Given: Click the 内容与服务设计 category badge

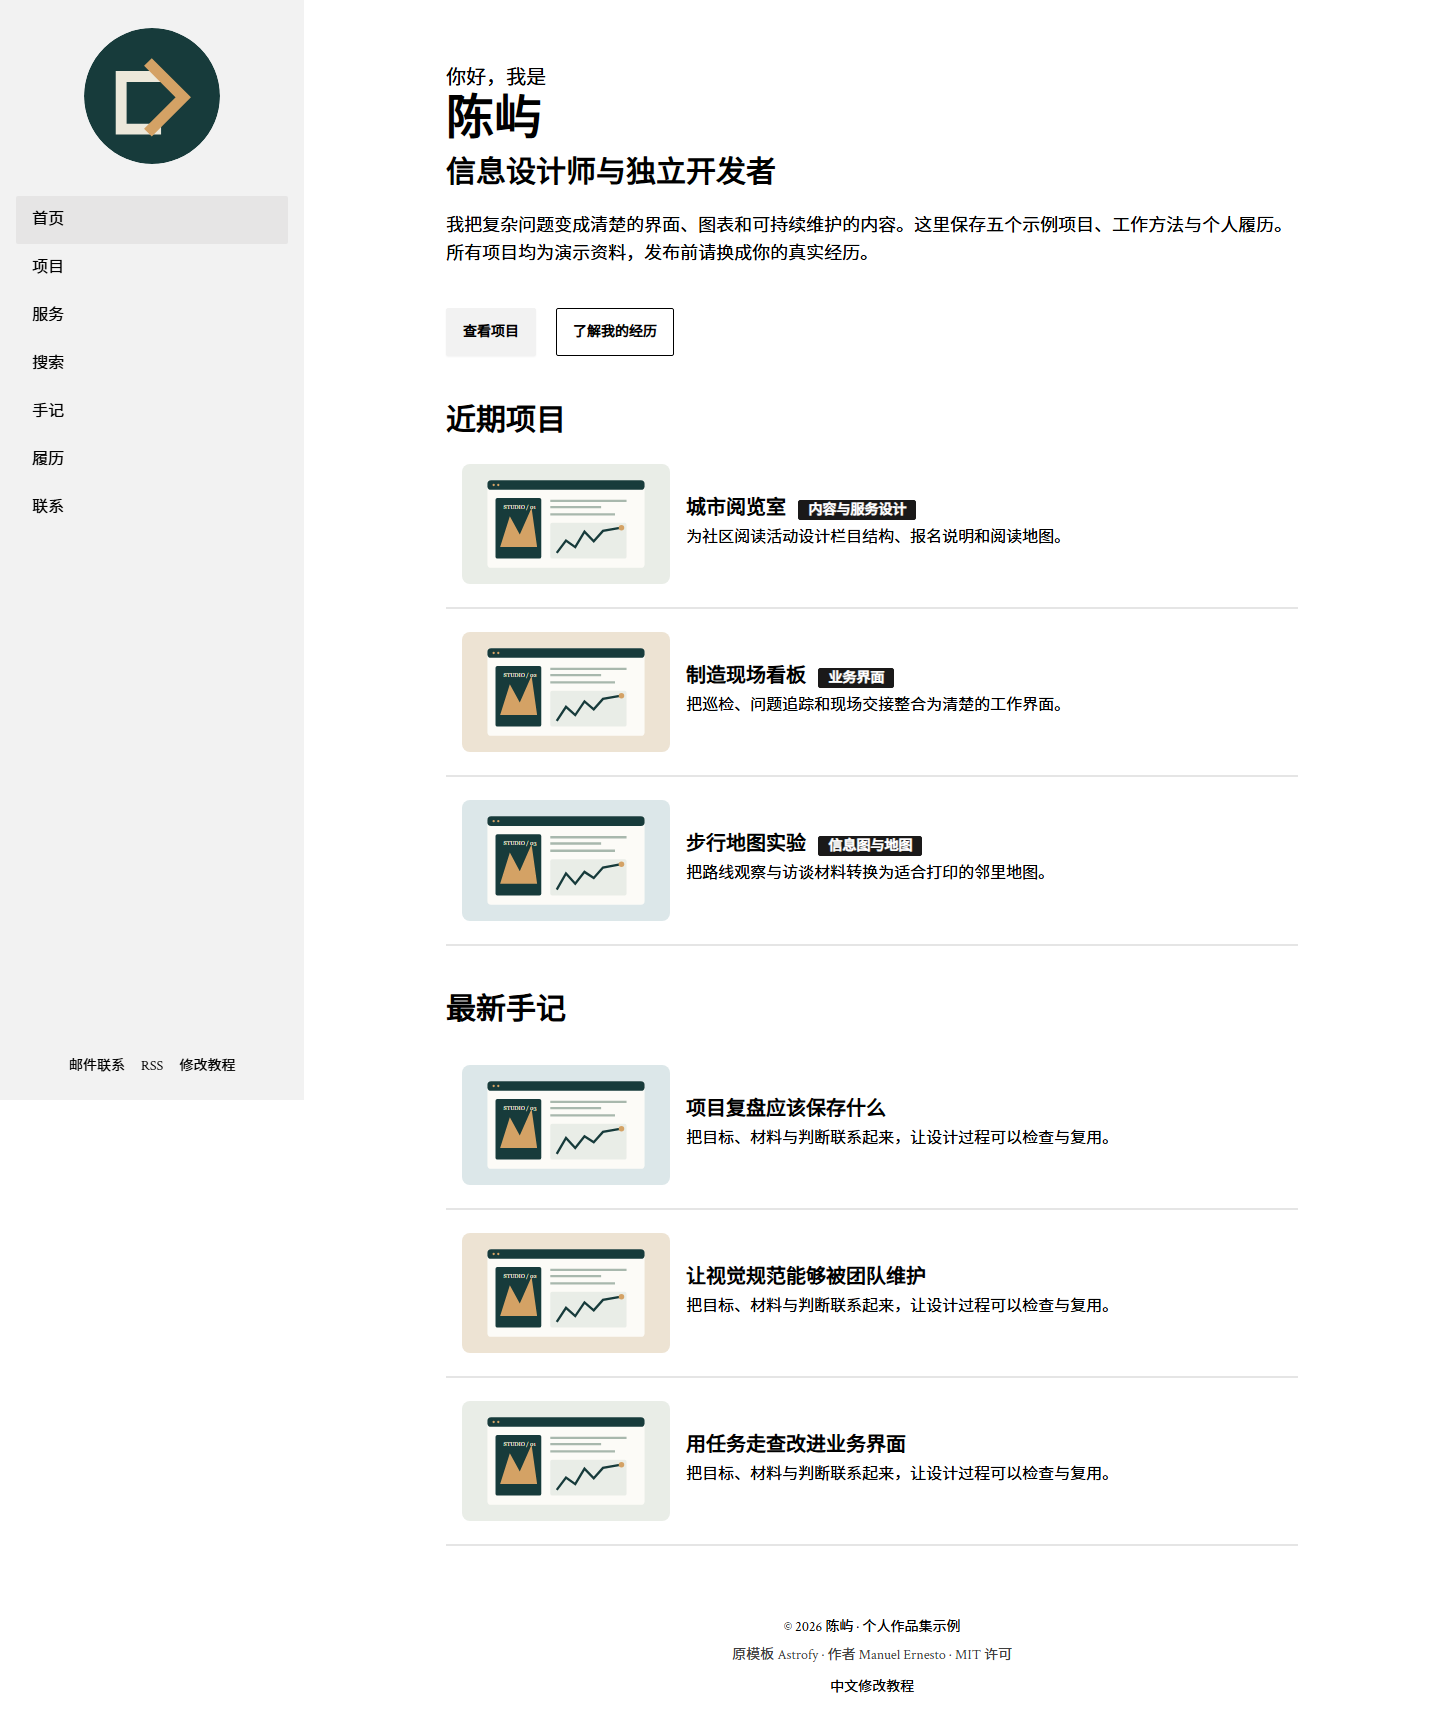Looking at the screenshot, I should (857, 510).
